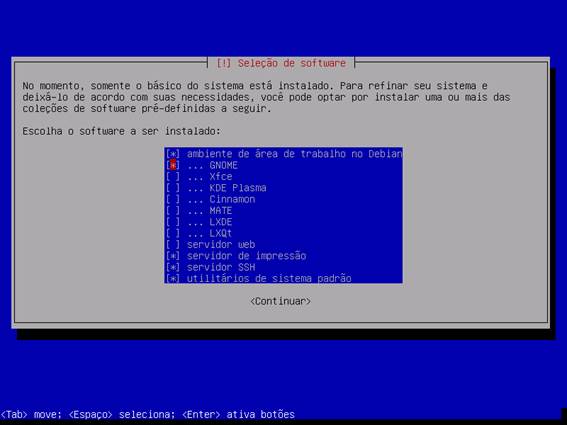Select the Cinnamon list entry label
Image resolution: width=567 pixels, height=425 pixels.
pos(232,199)
